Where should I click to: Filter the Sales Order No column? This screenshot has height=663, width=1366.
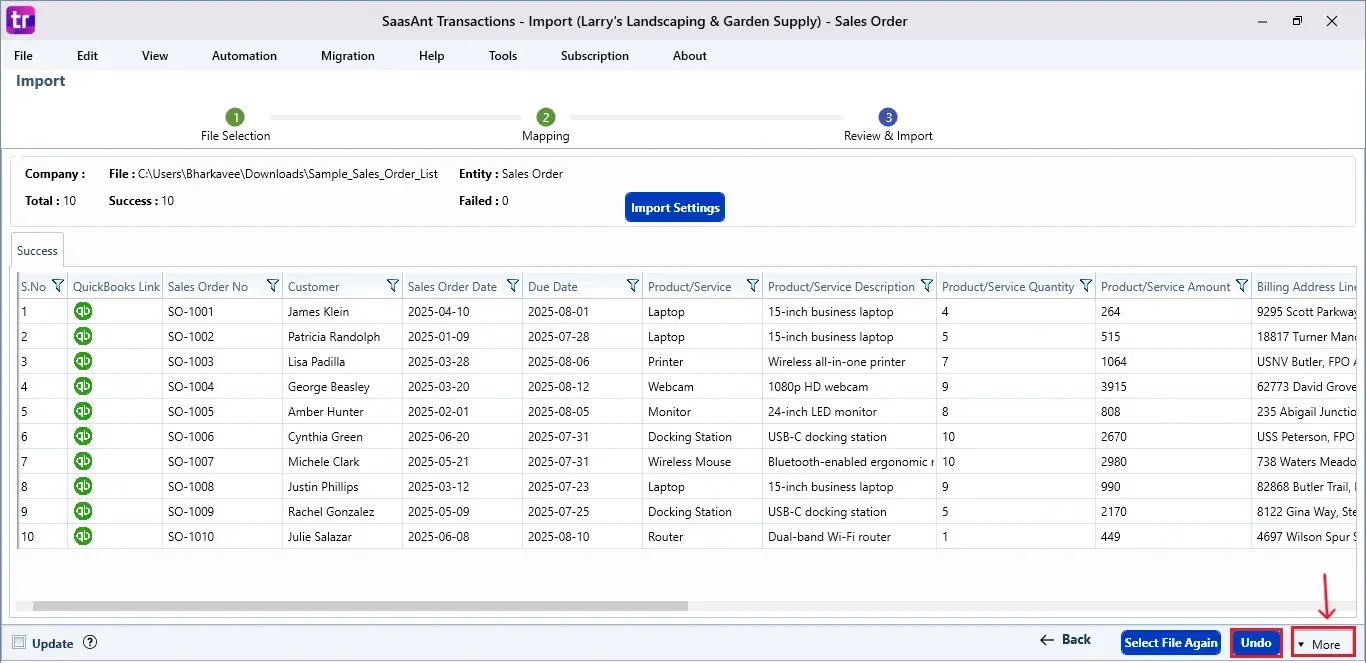click(x=272, y=286)
